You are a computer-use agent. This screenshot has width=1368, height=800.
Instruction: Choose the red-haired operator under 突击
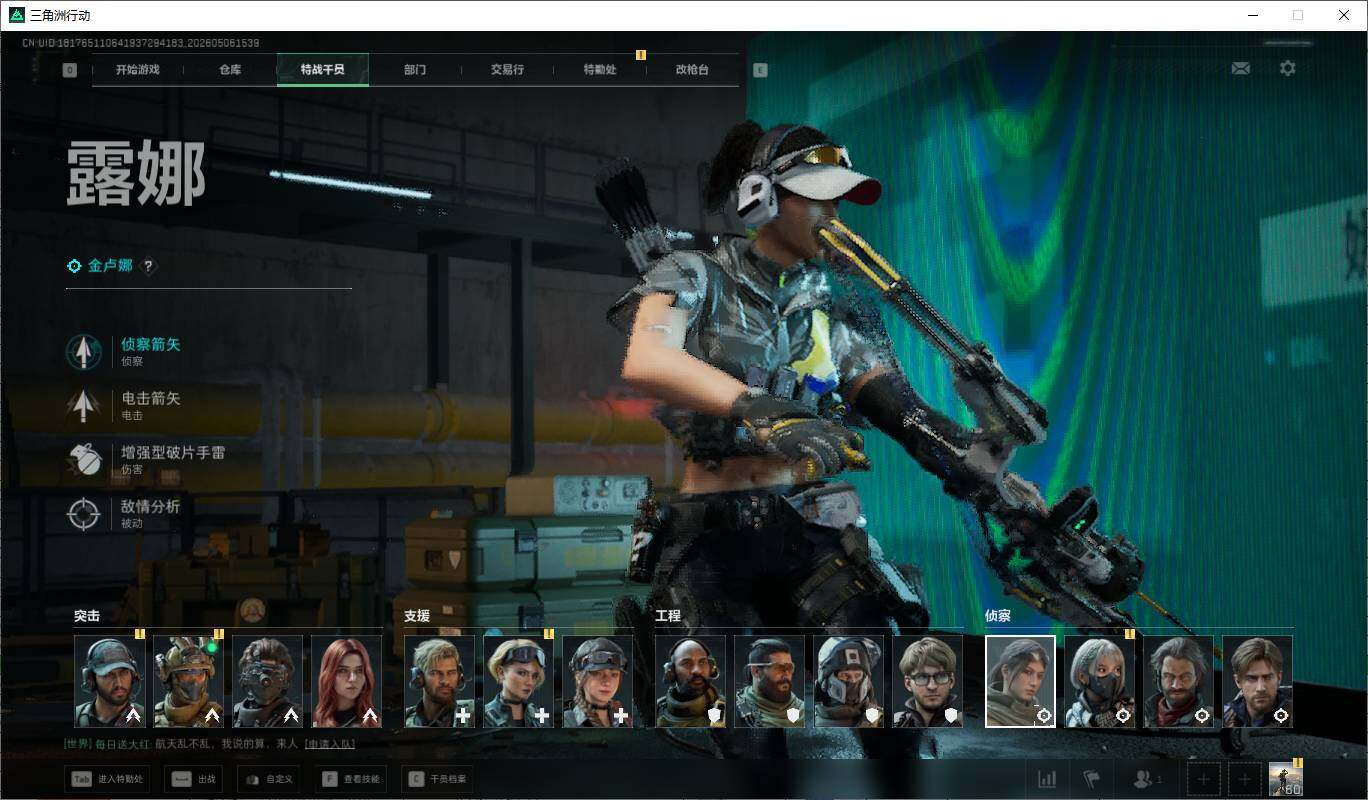coord(347,682)
